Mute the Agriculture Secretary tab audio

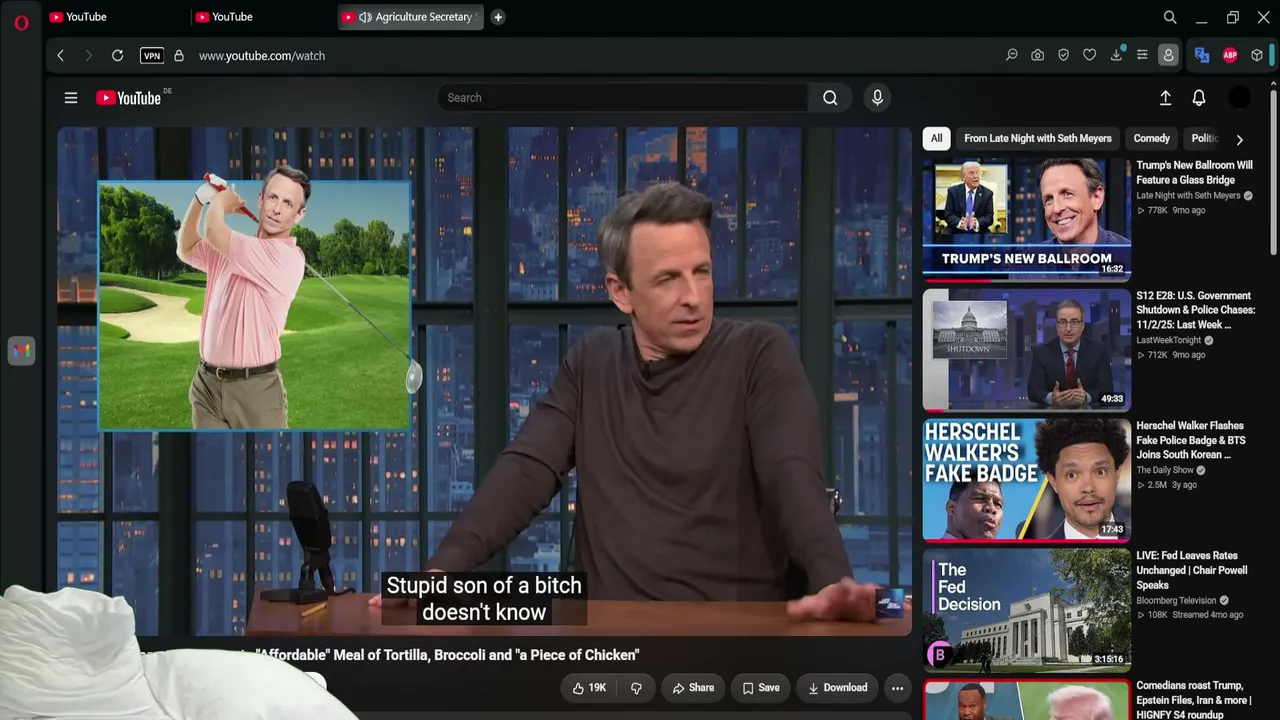click(x=365, y=17)
